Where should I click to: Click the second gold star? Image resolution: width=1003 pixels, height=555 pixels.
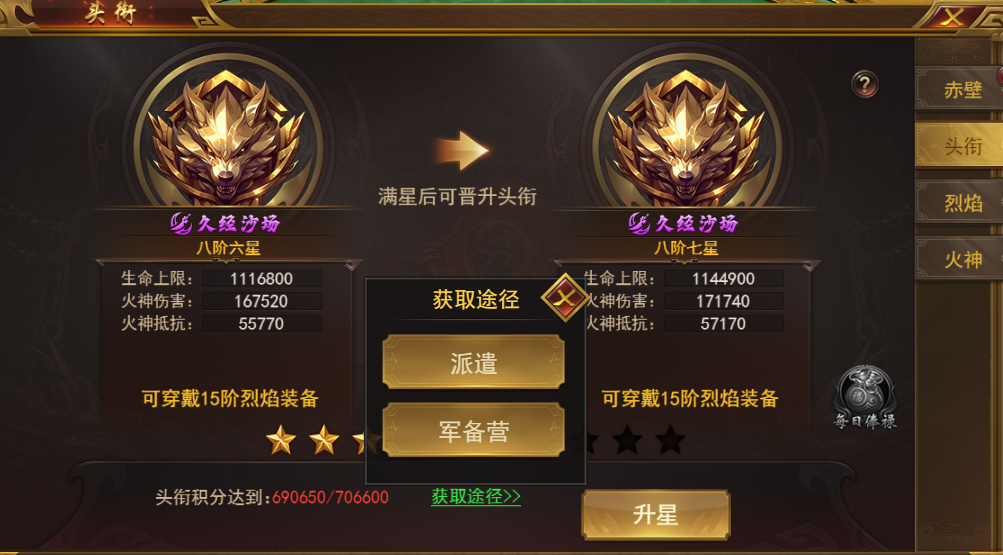coord(324,440)
